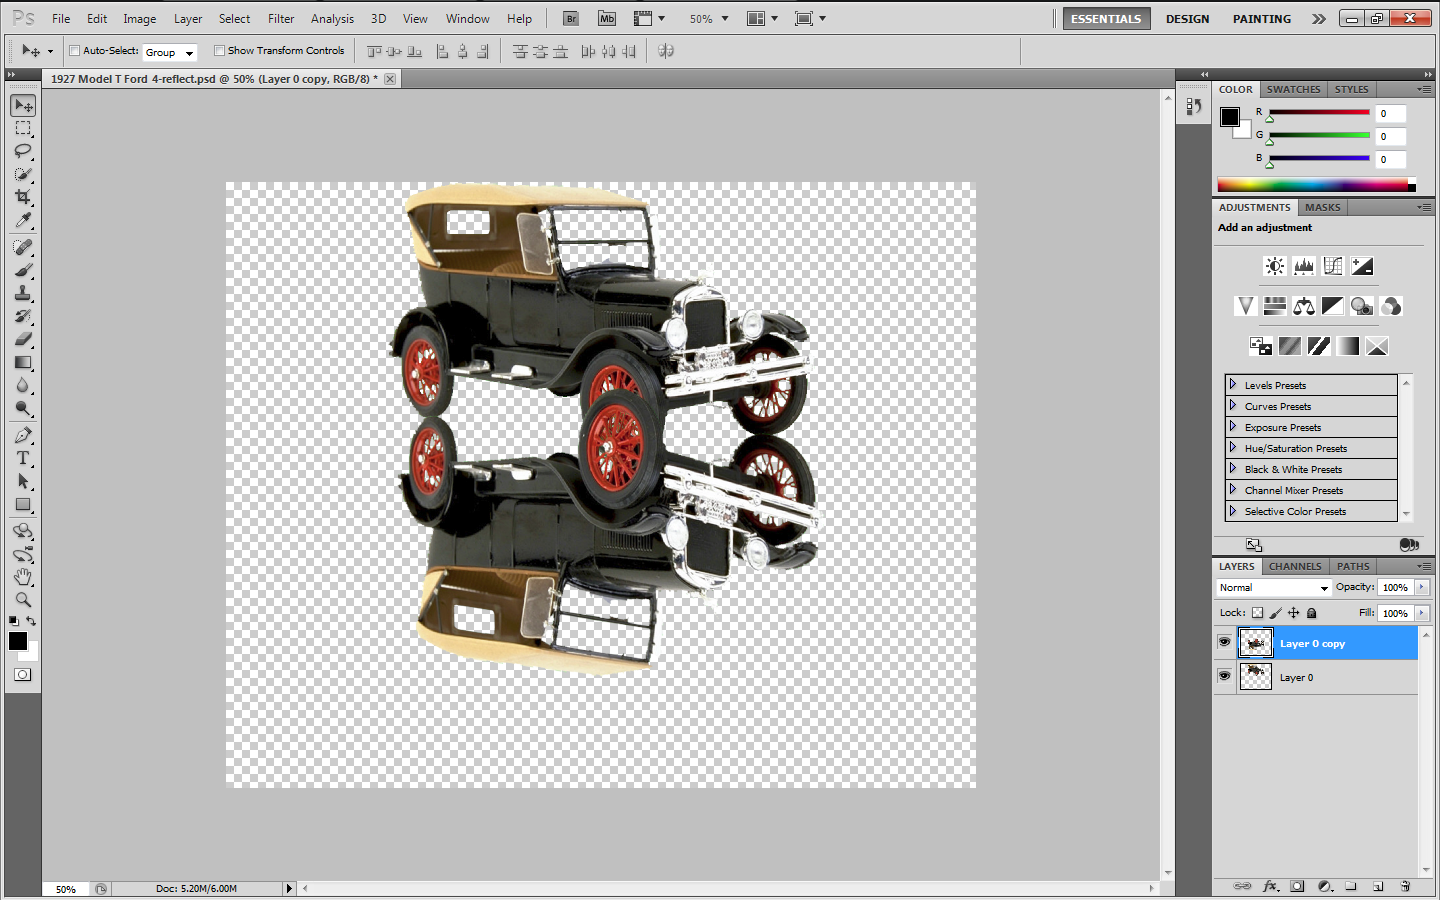The height and width of the screenshot is (900, 1440).
Task: Choose the Hand tool
Action: pos(23,577)
